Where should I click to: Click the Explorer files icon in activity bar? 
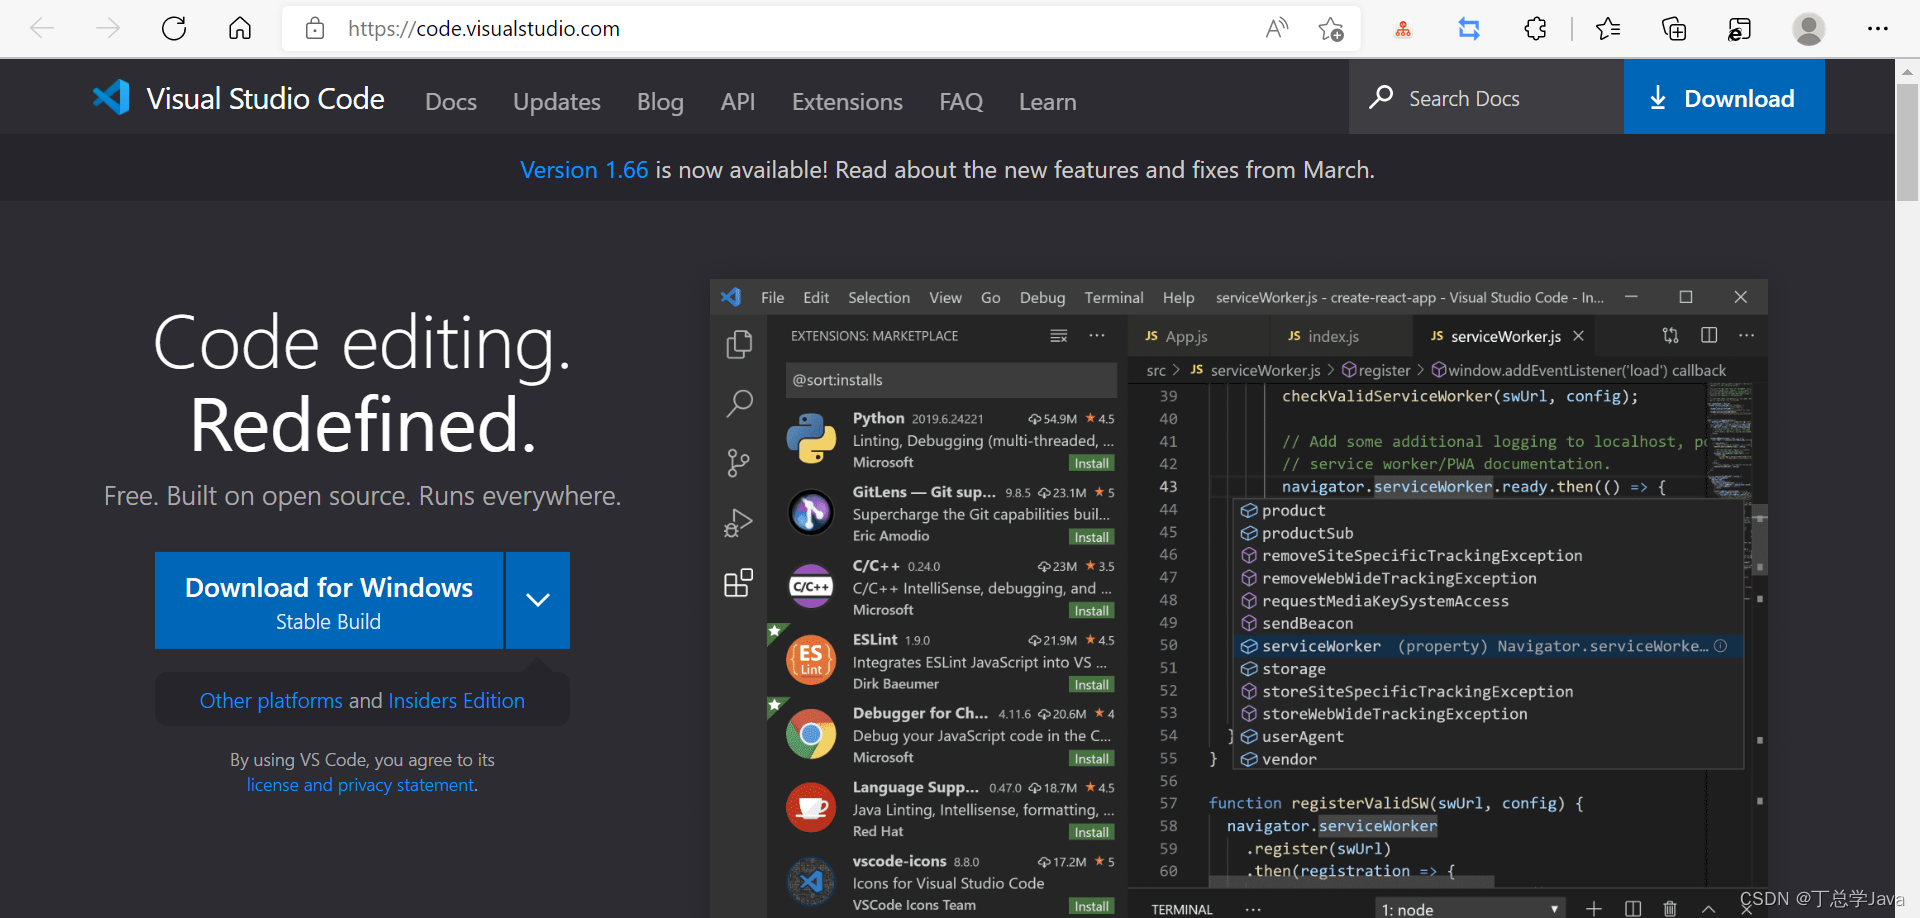(x=739, y=344)
